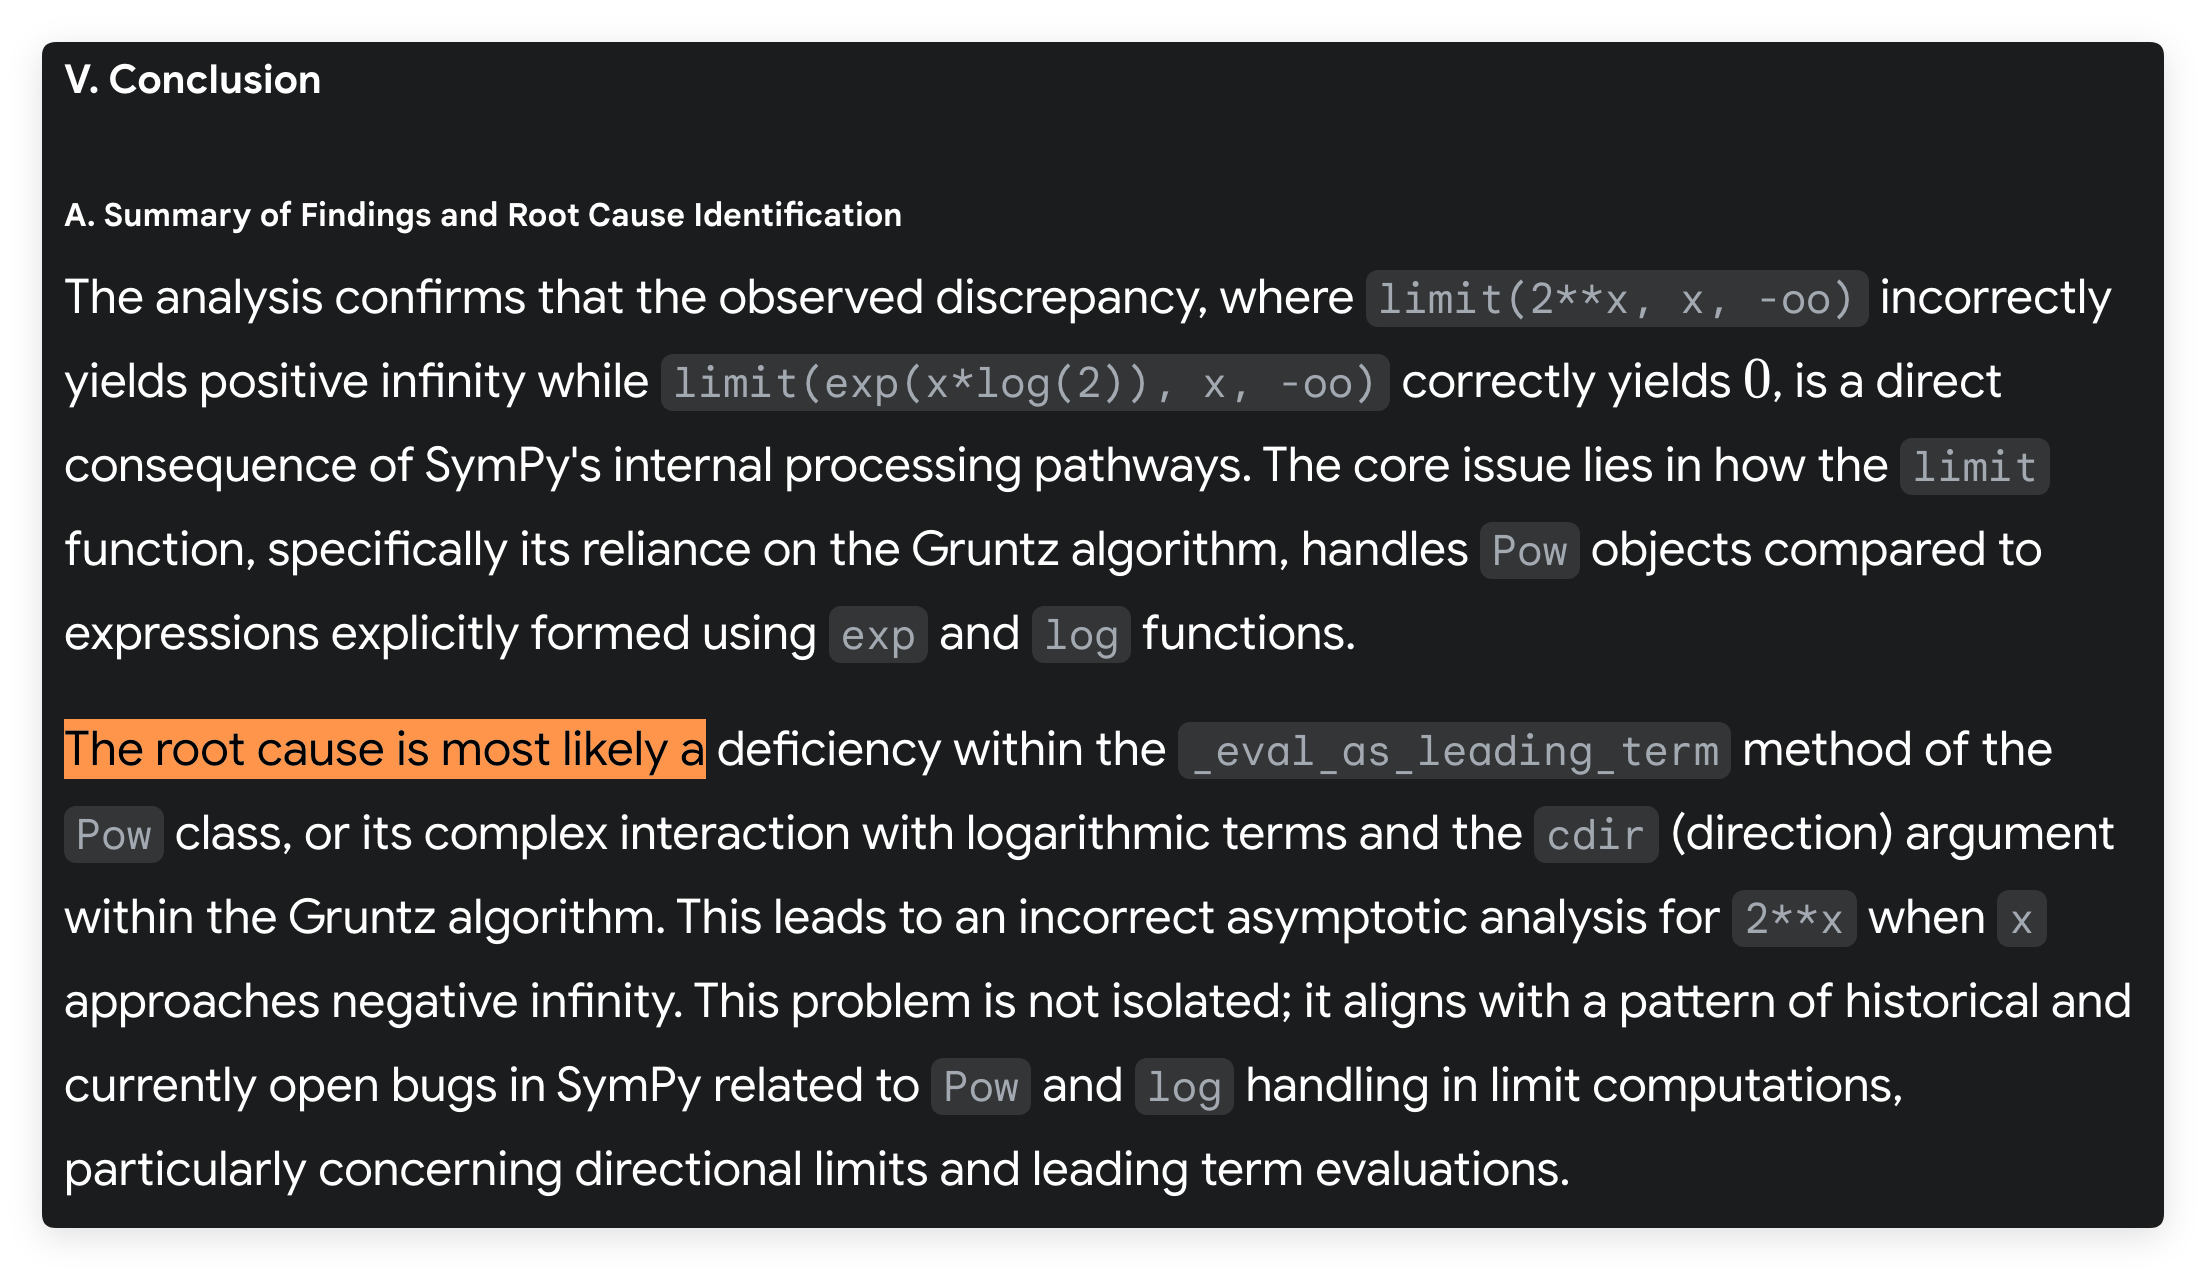2206x1270 pixels.
Task: Click the 'exp' inline code chip
Action: 878,635
